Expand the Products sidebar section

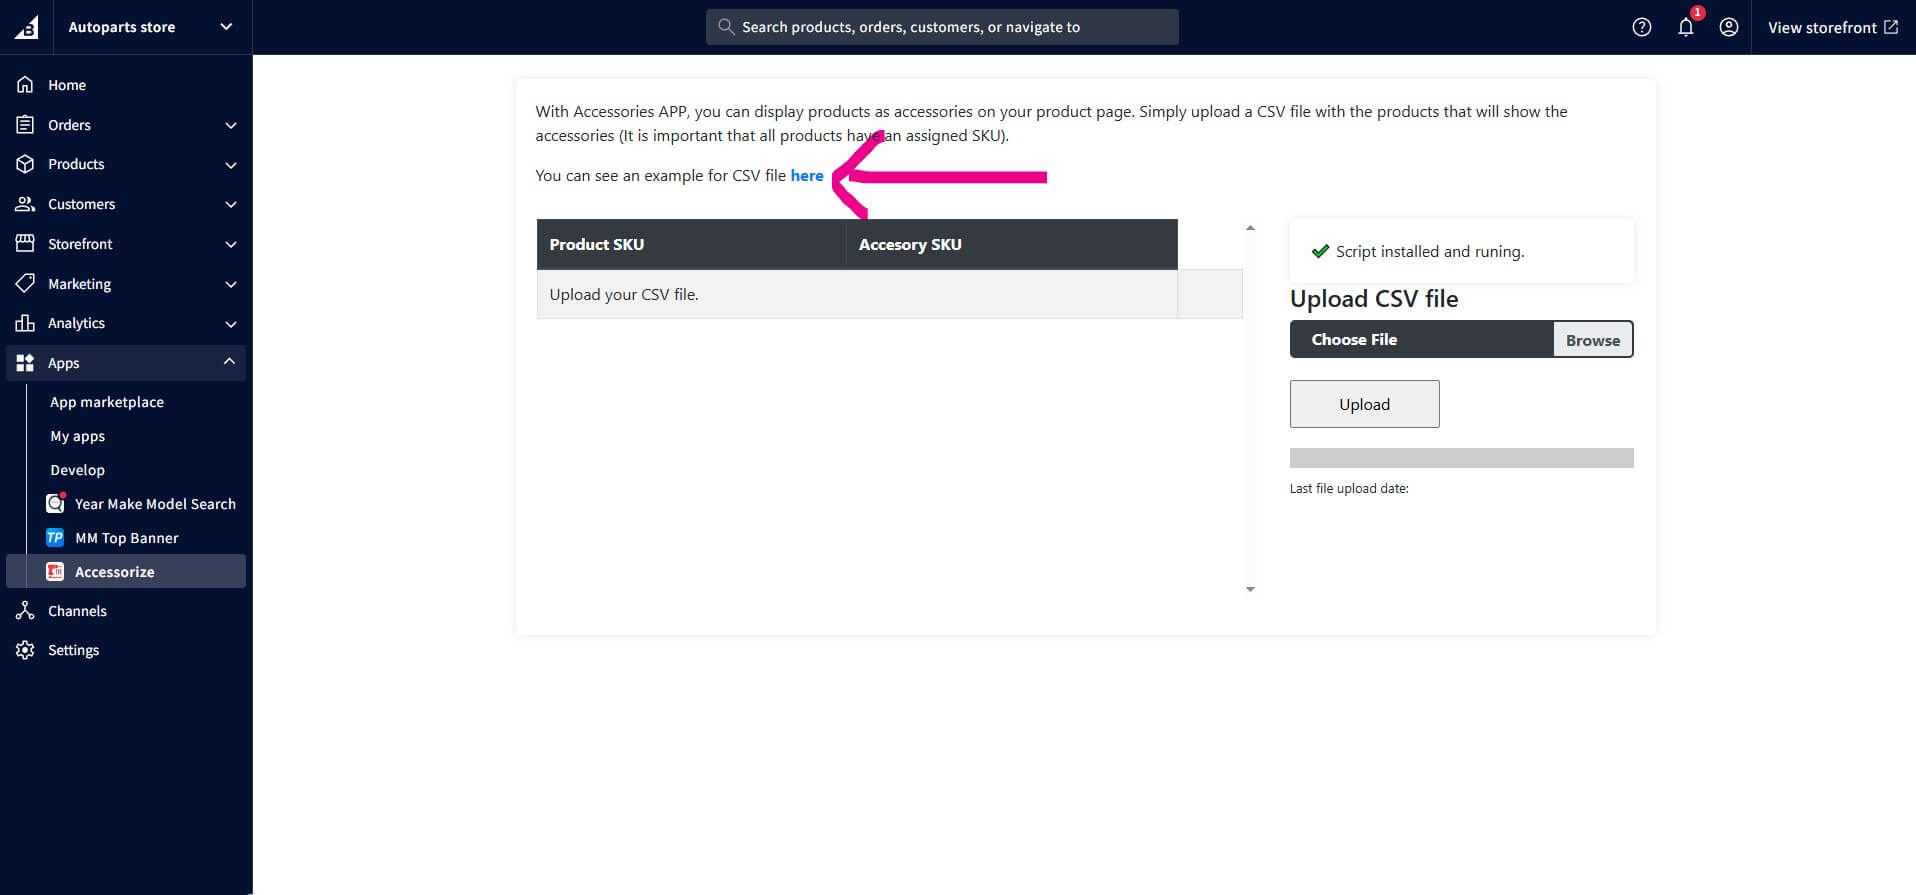coord(231,165)
